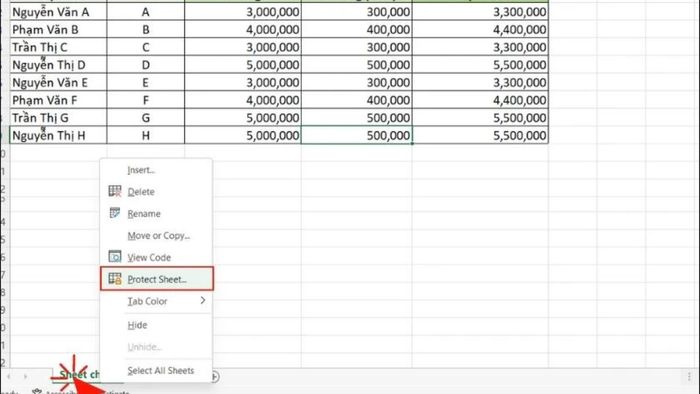The image size is (700, 394).
Task: Select cell Phạm Văn F
Action: 58,100
